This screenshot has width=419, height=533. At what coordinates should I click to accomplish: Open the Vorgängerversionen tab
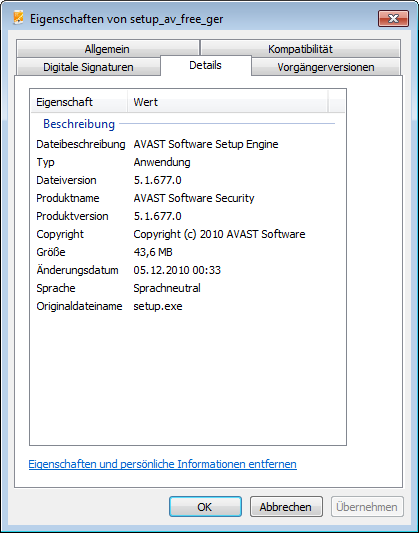point(326,67)
